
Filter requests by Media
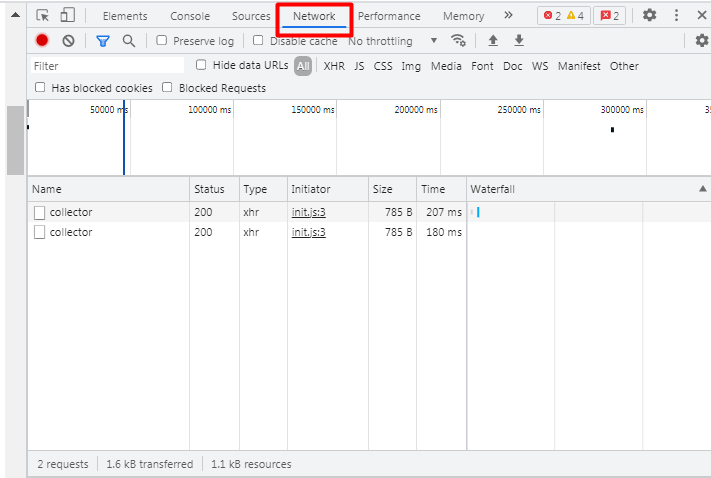click(446, 66)
